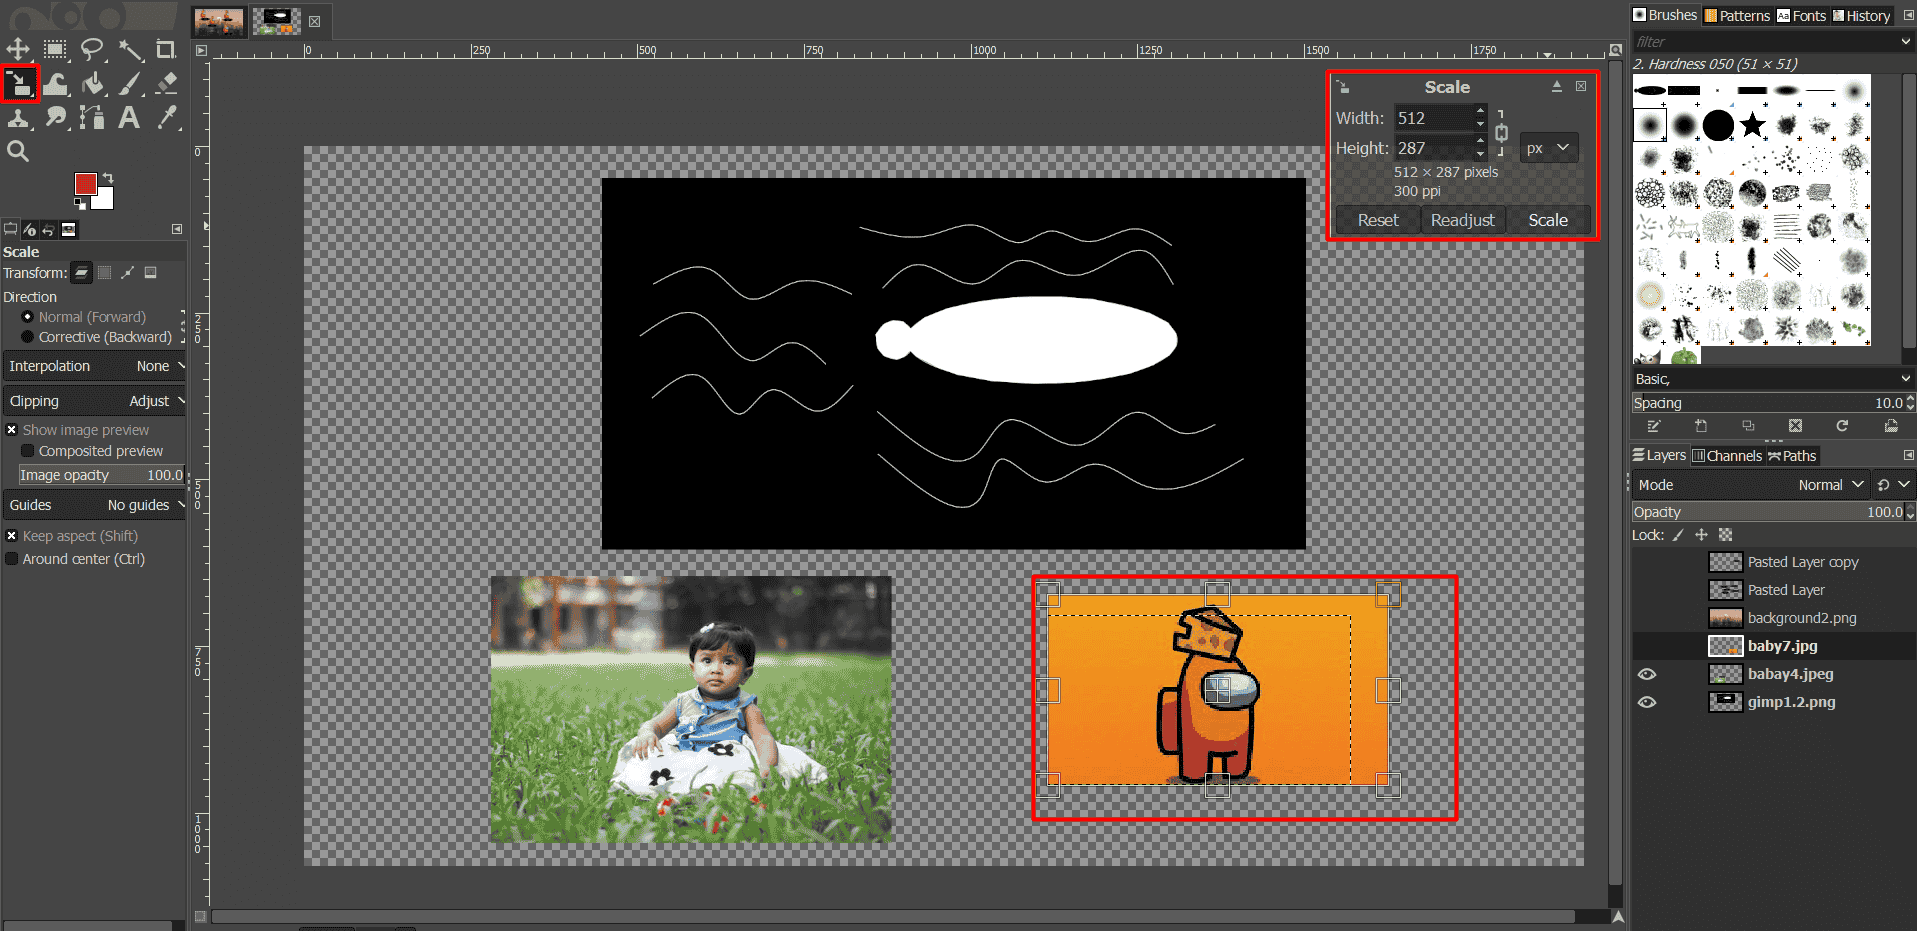Switch to the Patterns tab
Image resolution: width=1917 pixels, height=931 pixels.
[1737, 15]
